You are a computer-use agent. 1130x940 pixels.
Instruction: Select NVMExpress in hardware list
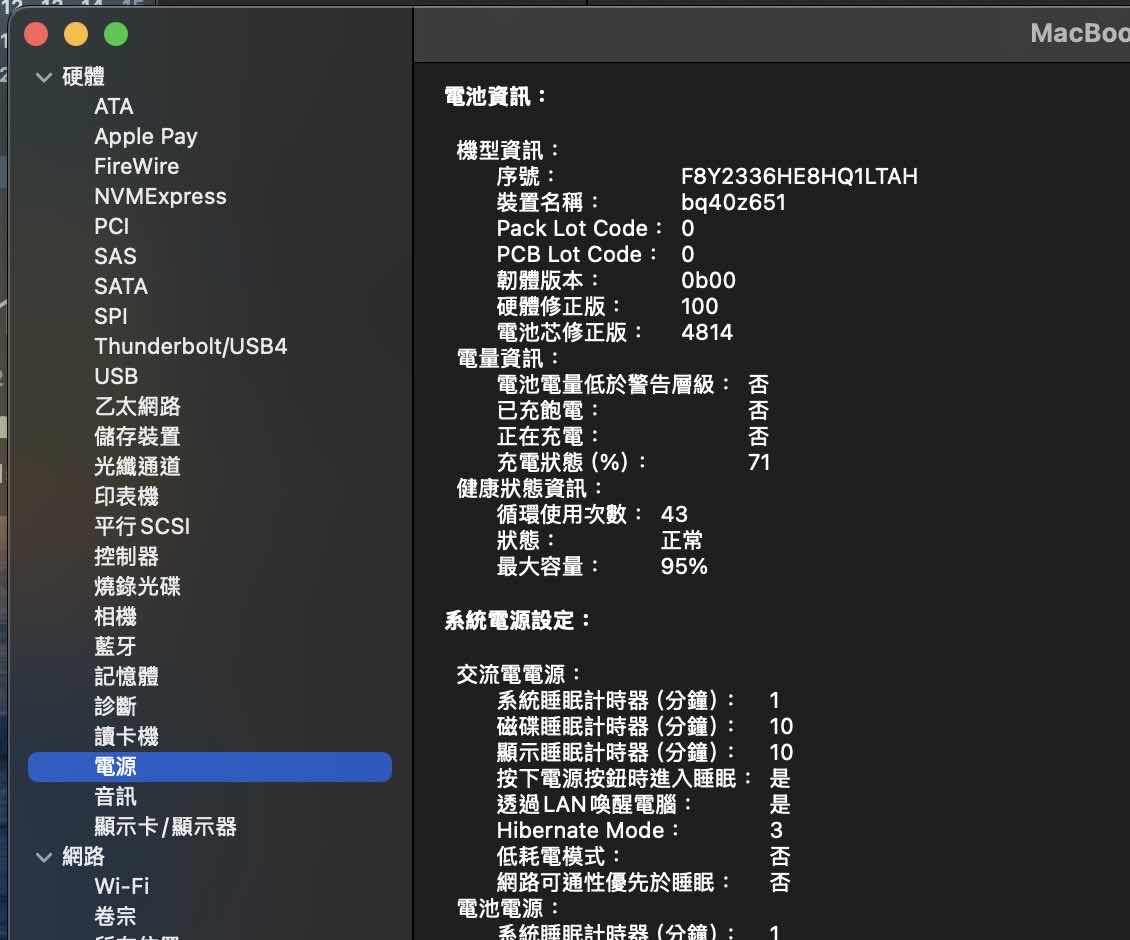click(x=160, y=197)
